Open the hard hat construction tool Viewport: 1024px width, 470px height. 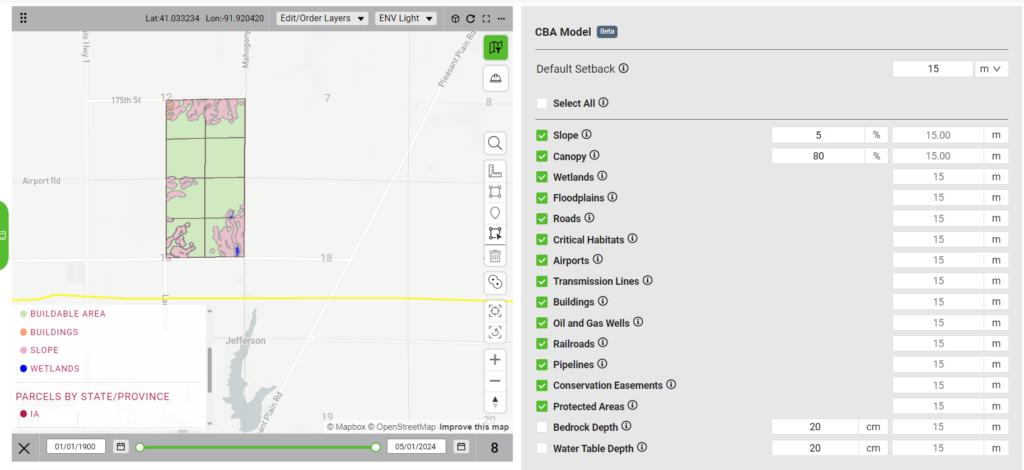coord(496,79)
